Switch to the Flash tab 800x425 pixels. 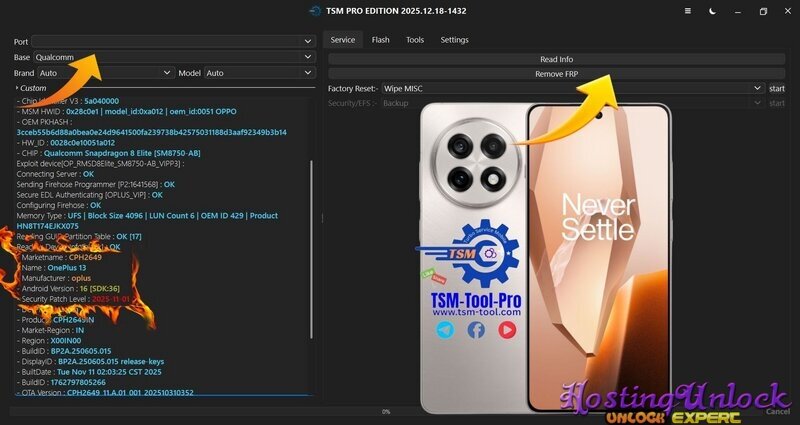380,40
